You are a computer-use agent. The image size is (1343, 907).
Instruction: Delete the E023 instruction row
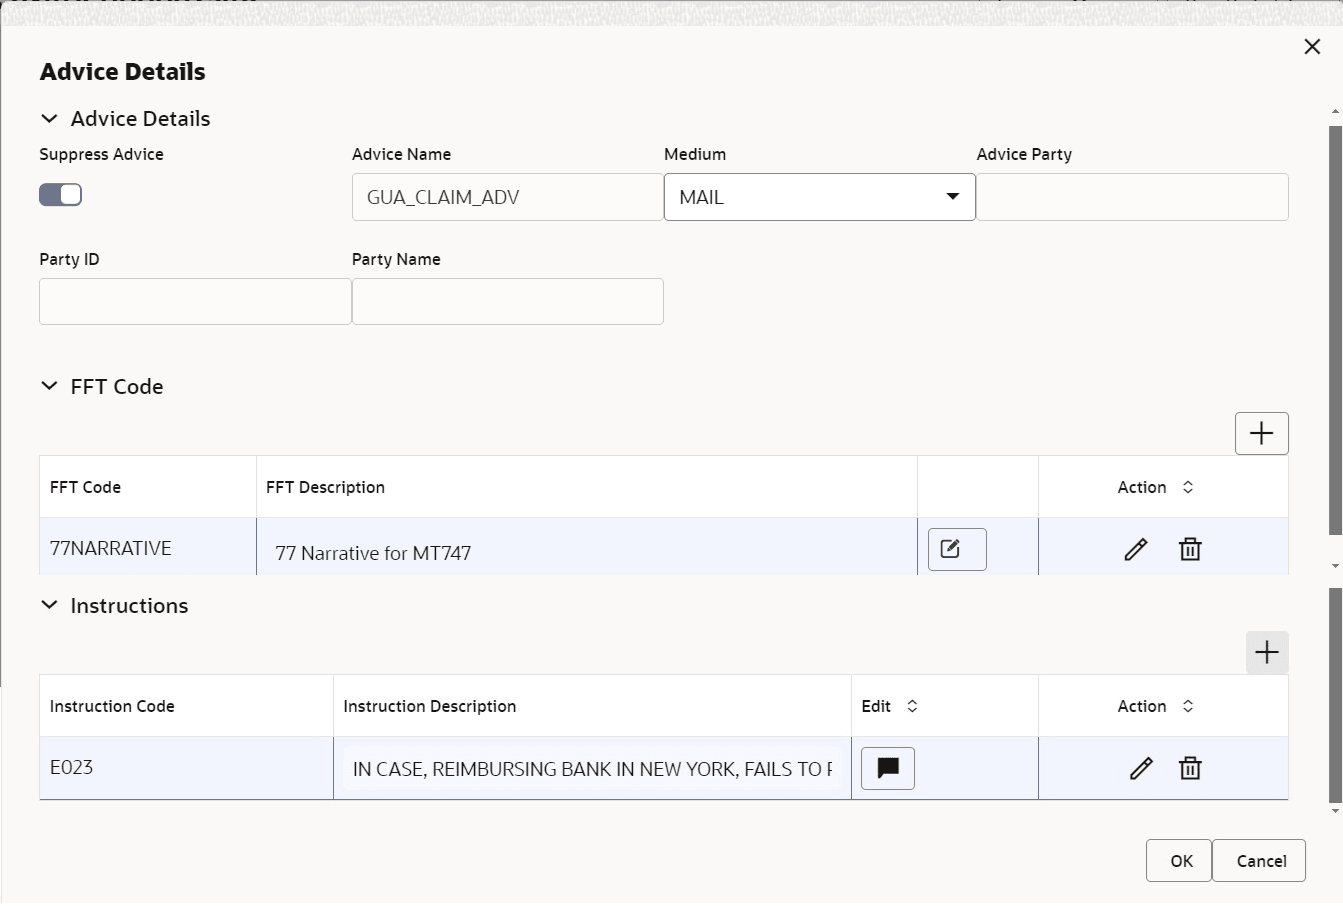(1190, 768)
